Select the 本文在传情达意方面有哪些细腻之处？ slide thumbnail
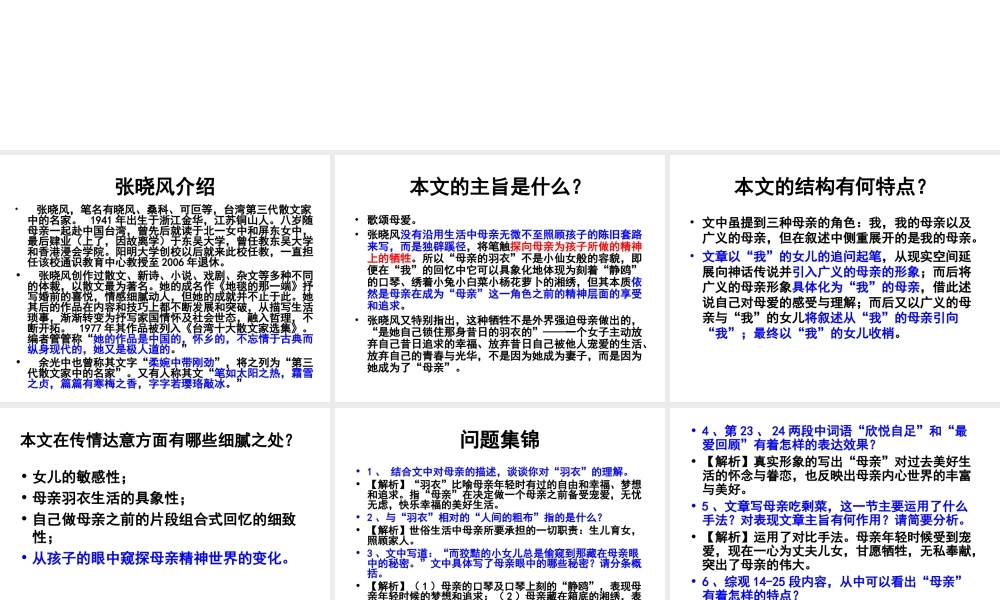 (x=165, y=504)
